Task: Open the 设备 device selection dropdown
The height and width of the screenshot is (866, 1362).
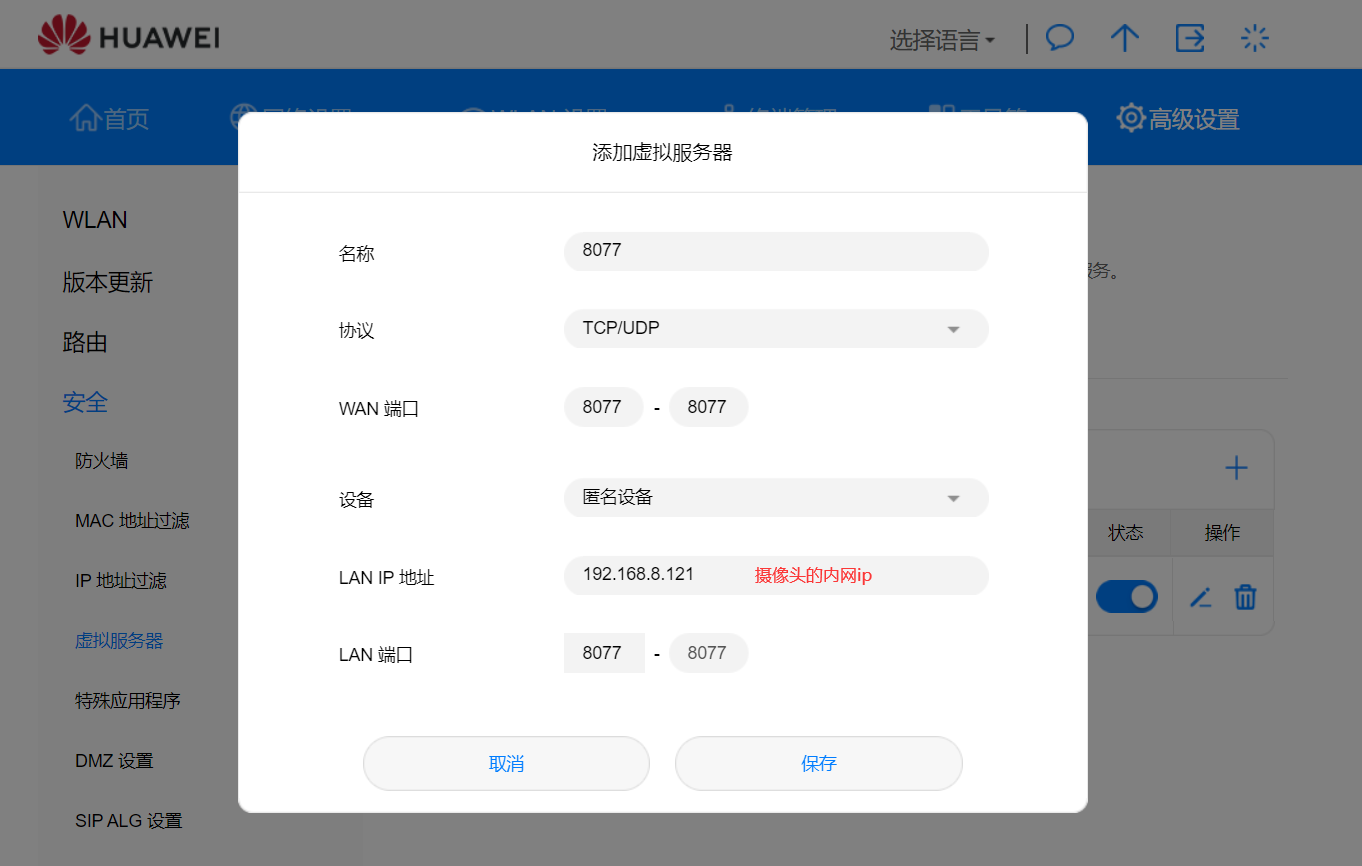Action: [775, 497]
